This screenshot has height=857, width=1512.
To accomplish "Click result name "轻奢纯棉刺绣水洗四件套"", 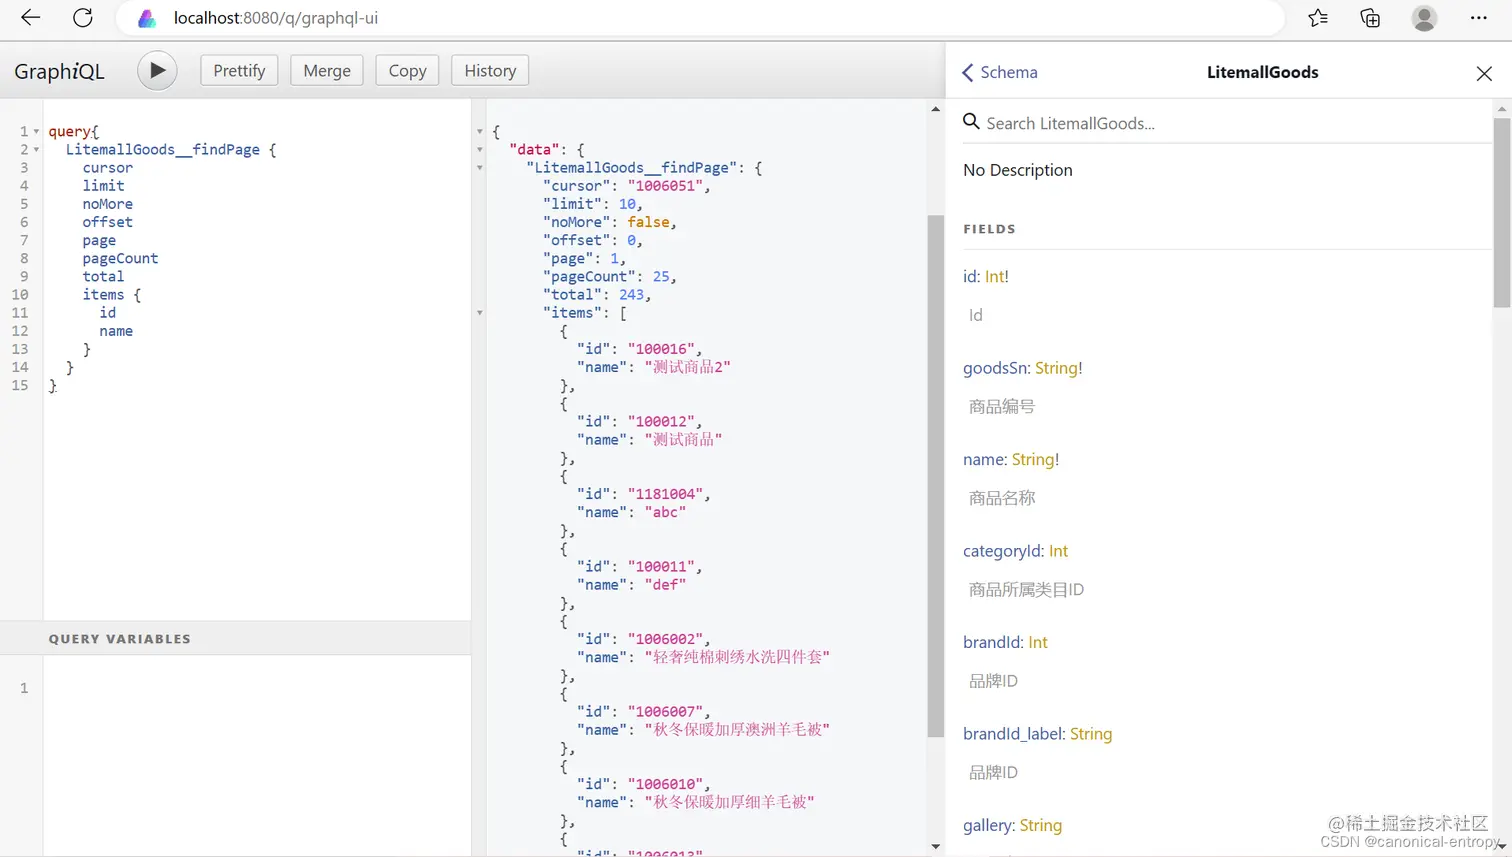I will (x=737, y=657).
